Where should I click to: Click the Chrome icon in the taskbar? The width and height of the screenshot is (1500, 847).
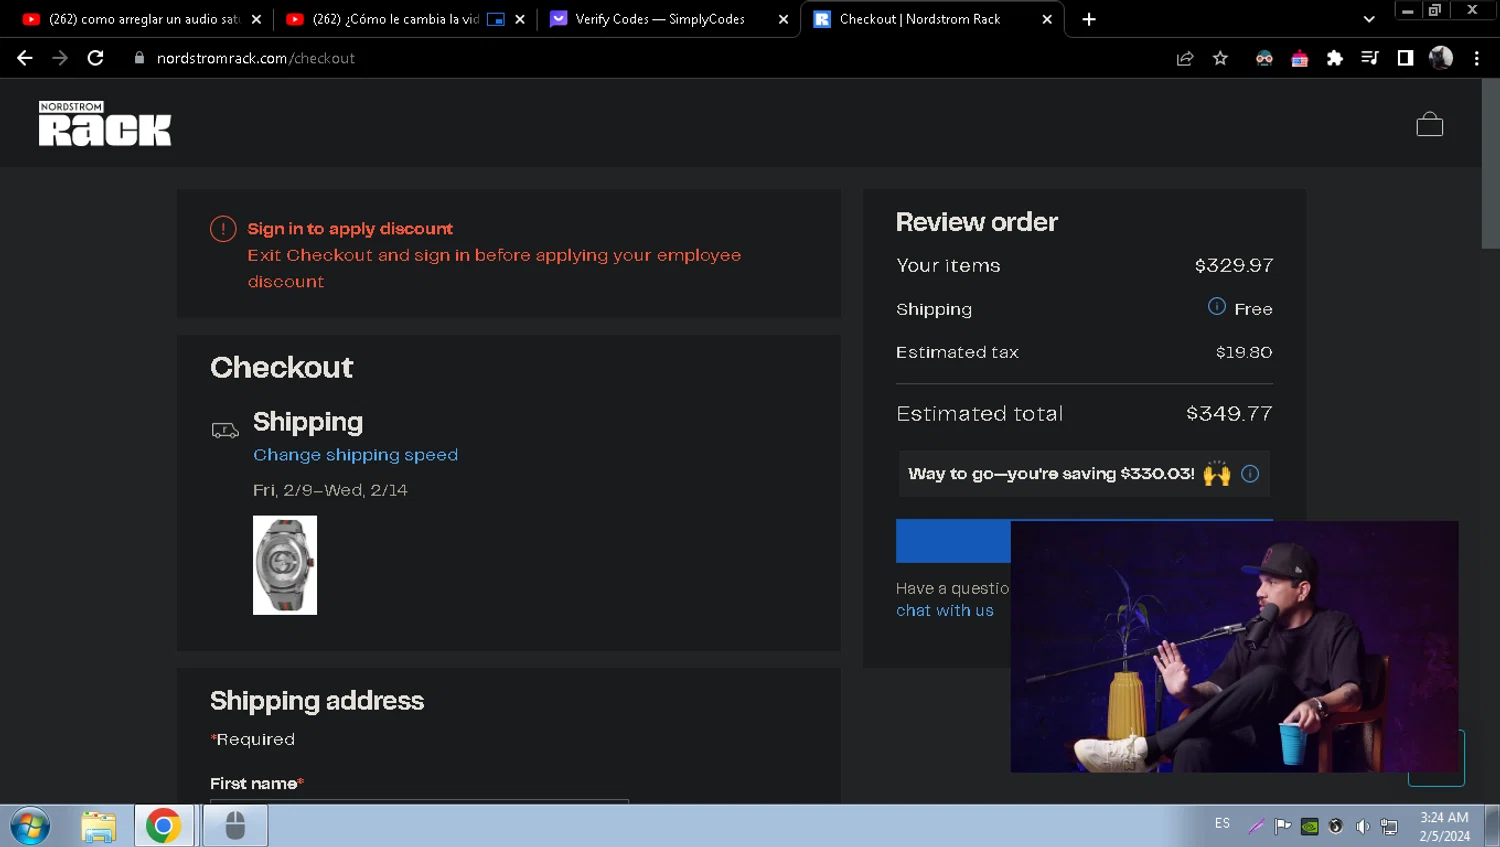click(163, 826)
